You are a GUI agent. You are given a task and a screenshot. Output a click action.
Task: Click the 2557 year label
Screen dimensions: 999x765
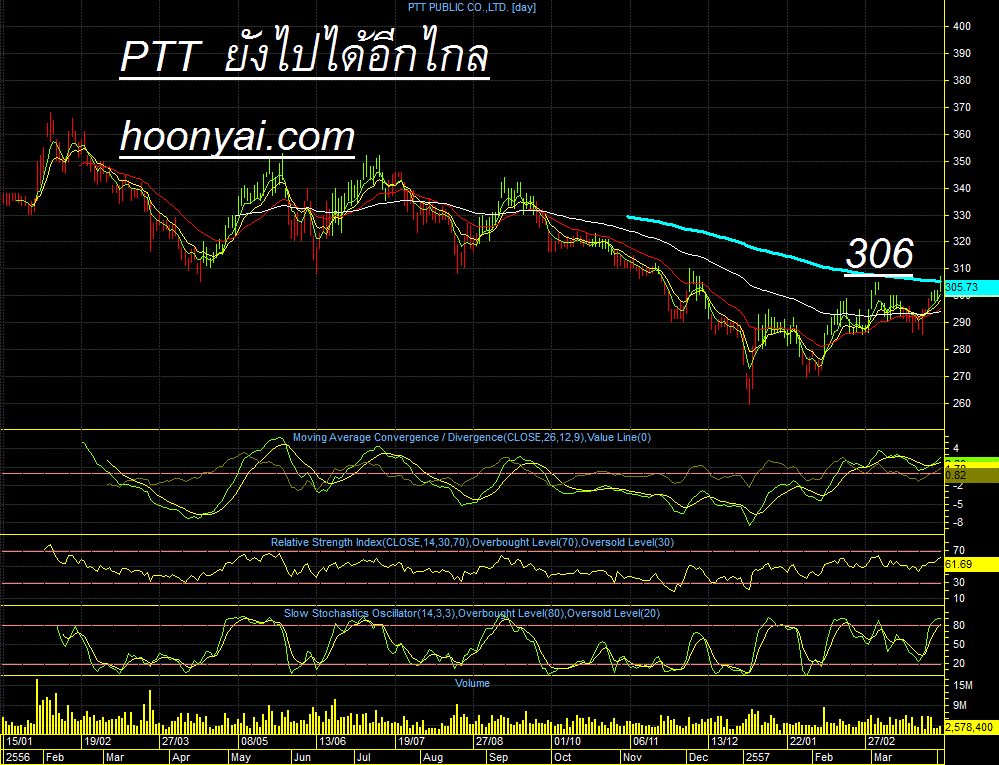click(758, 757)
